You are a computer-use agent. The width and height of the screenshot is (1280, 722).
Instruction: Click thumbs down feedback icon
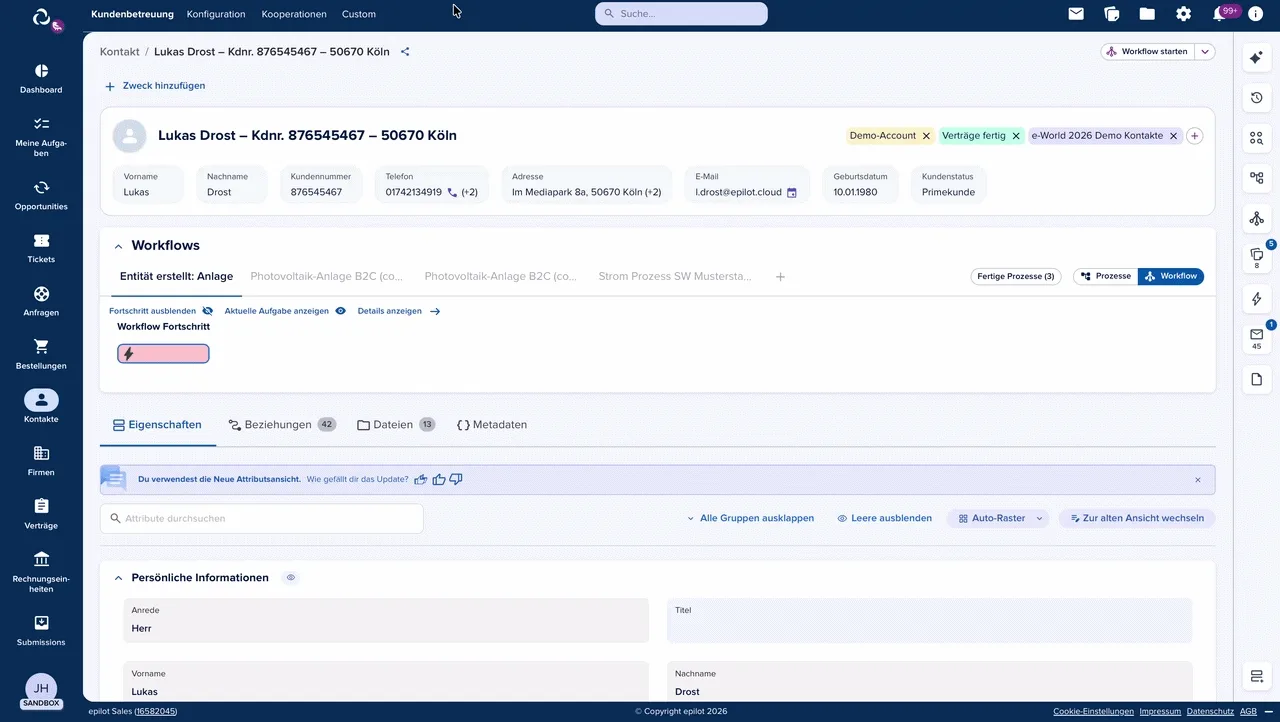(x=456, y=479)
